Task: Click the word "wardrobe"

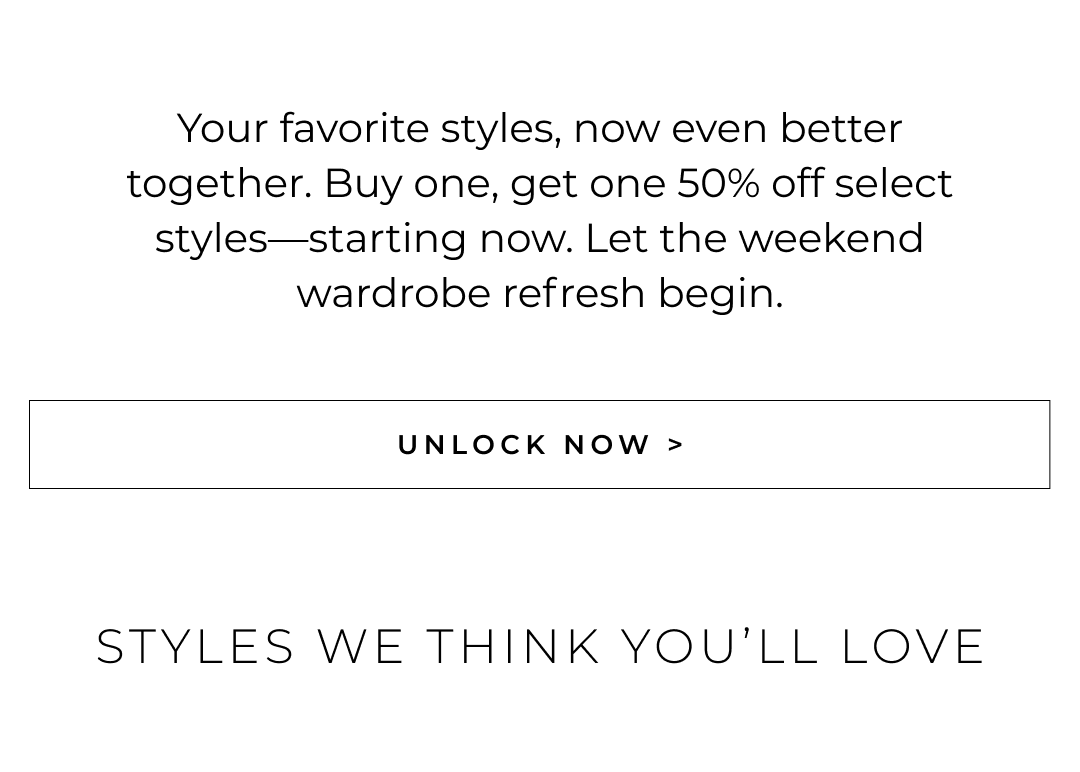Action: 393,294
